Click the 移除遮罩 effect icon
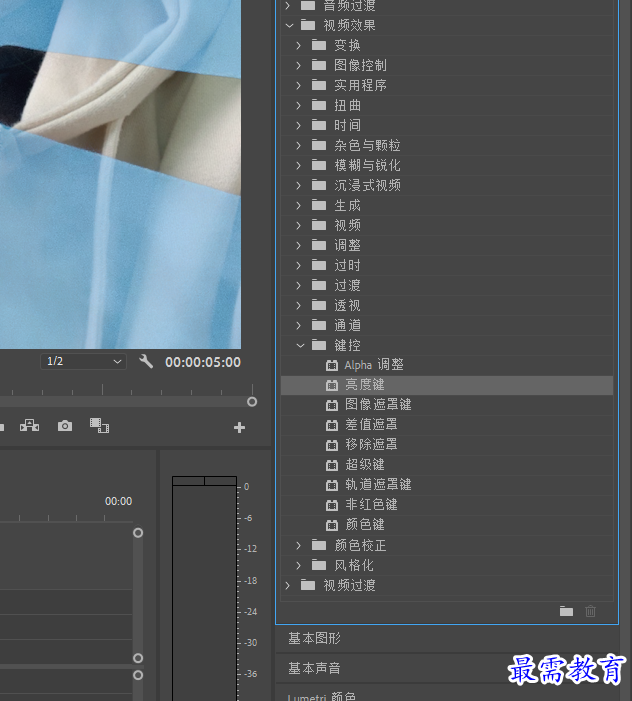Image resolution: width=632 pixels, height=701 pixels. (x=332, y=445)
